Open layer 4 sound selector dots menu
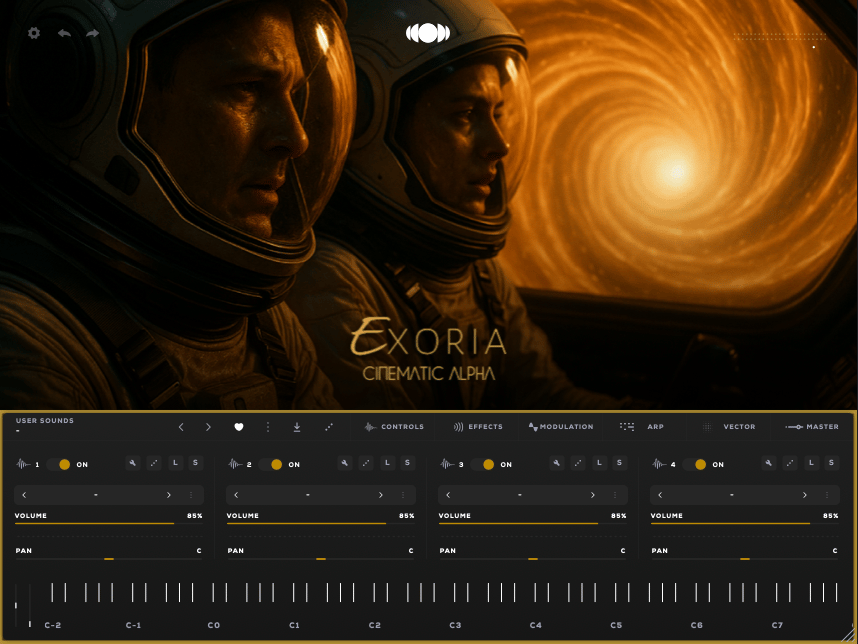Image resolution: width=858 pixels, height=644 pixels. (827, 495)
